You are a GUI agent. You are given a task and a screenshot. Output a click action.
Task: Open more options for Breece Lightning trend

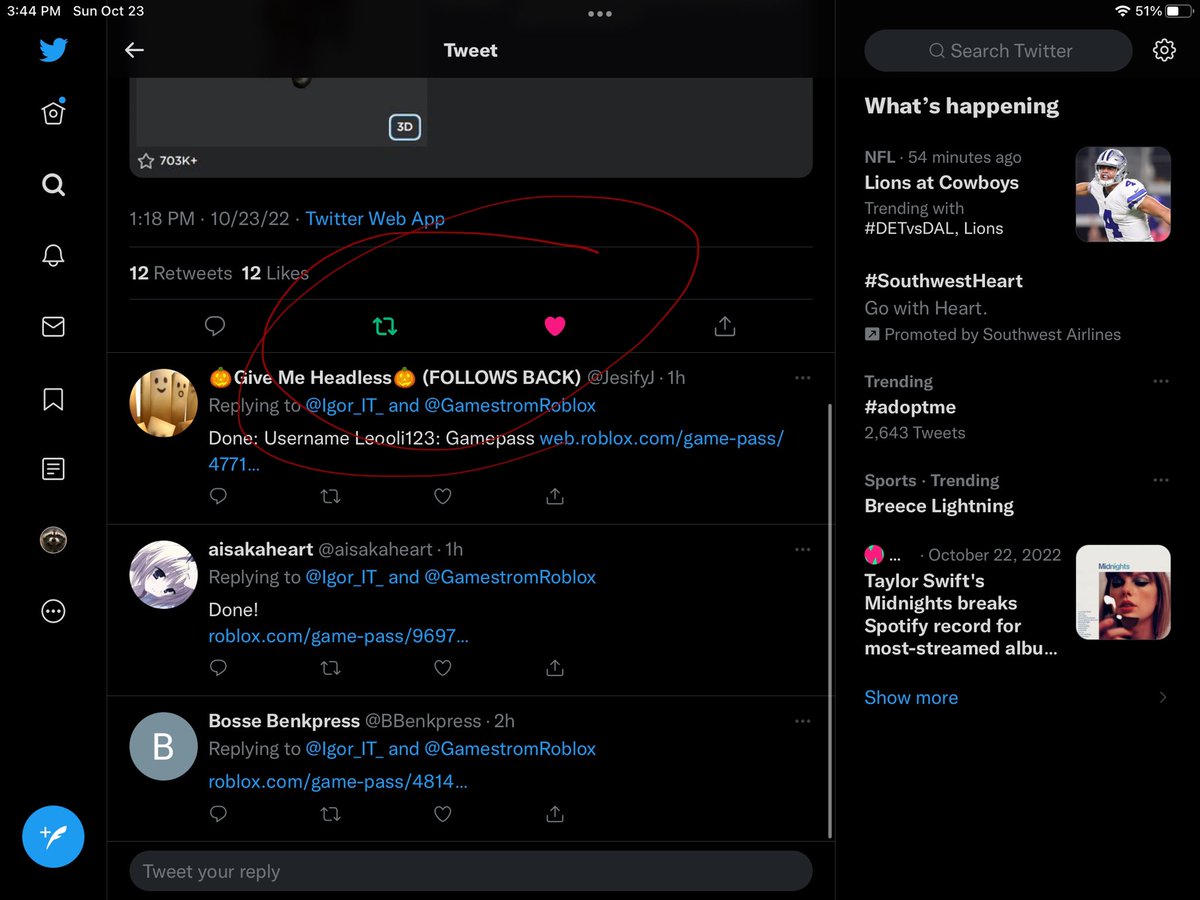pyautogui.click(x=1160, y=480)
